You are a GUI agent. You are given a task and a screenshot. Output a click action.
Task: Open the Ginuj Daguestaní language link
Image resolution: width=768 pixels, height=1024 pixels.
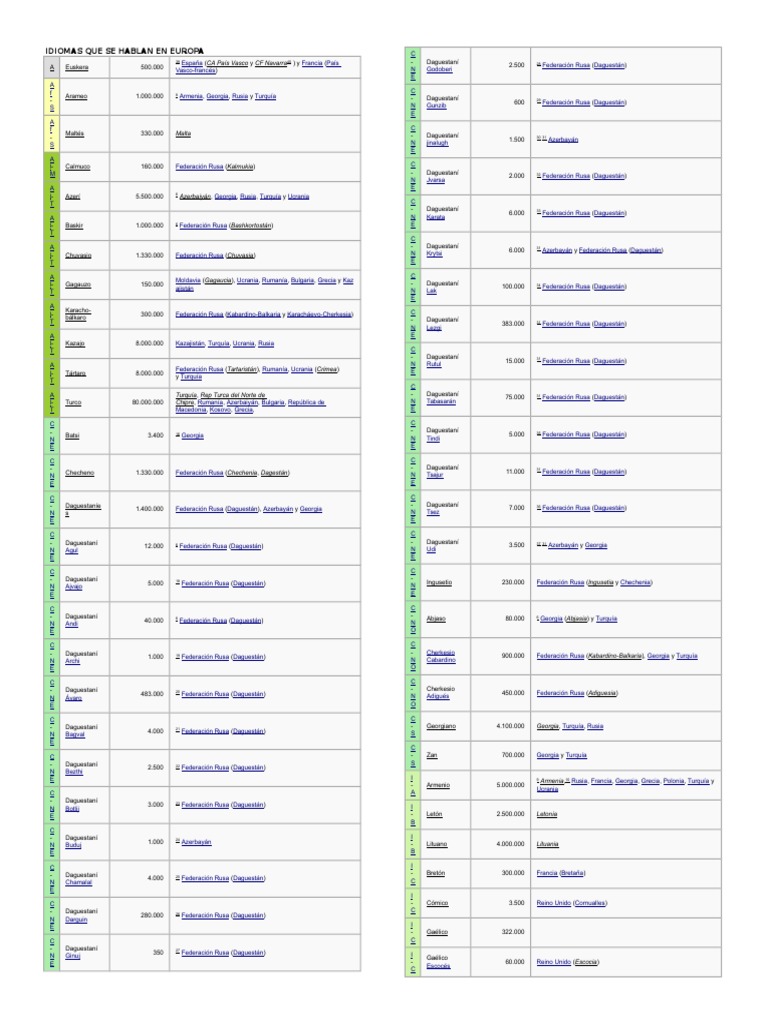coord(72,957)
